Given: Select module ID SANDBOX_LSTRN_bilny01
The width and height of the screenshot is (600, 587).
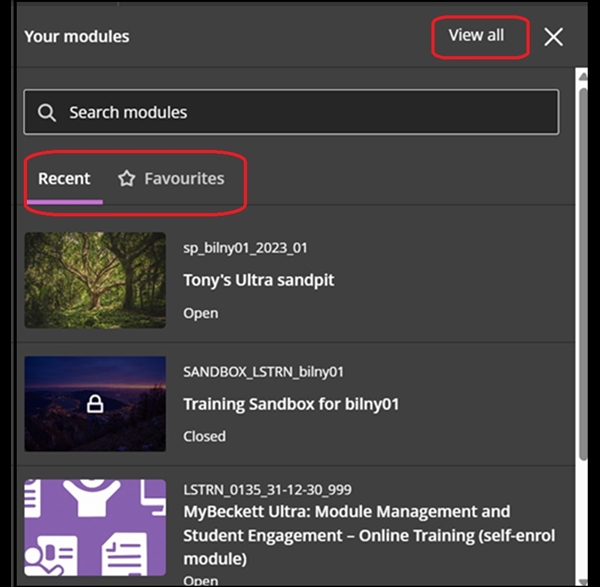Looking at the screenshot, I should pos(264,372).
